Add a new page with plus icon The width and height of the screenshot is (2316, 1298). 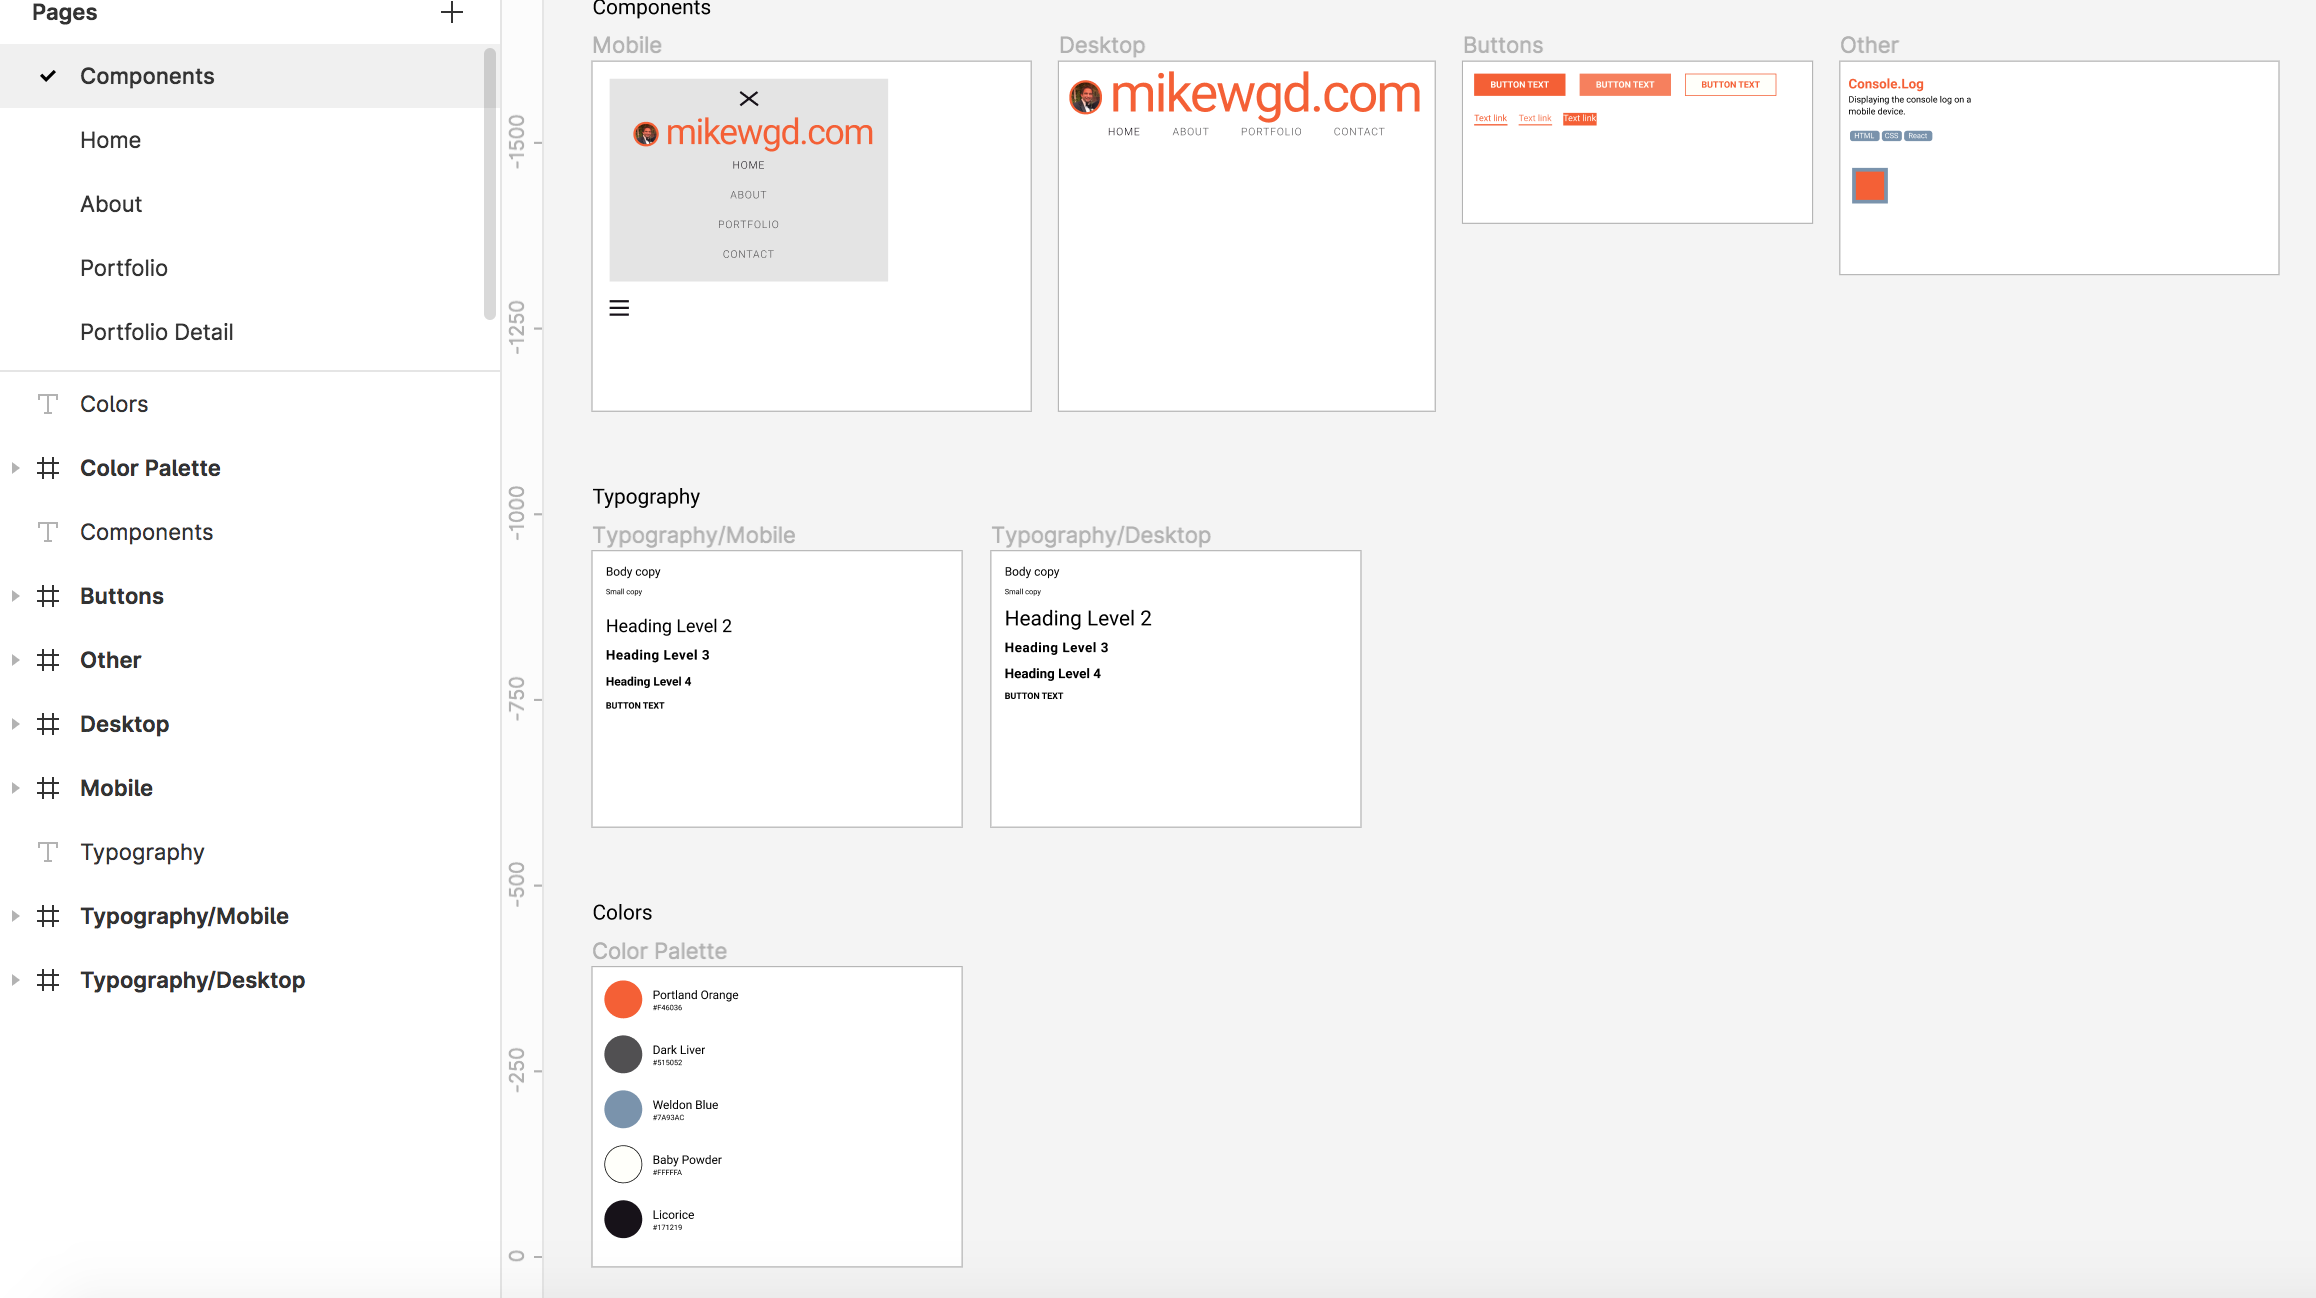[x=452, y=12]
